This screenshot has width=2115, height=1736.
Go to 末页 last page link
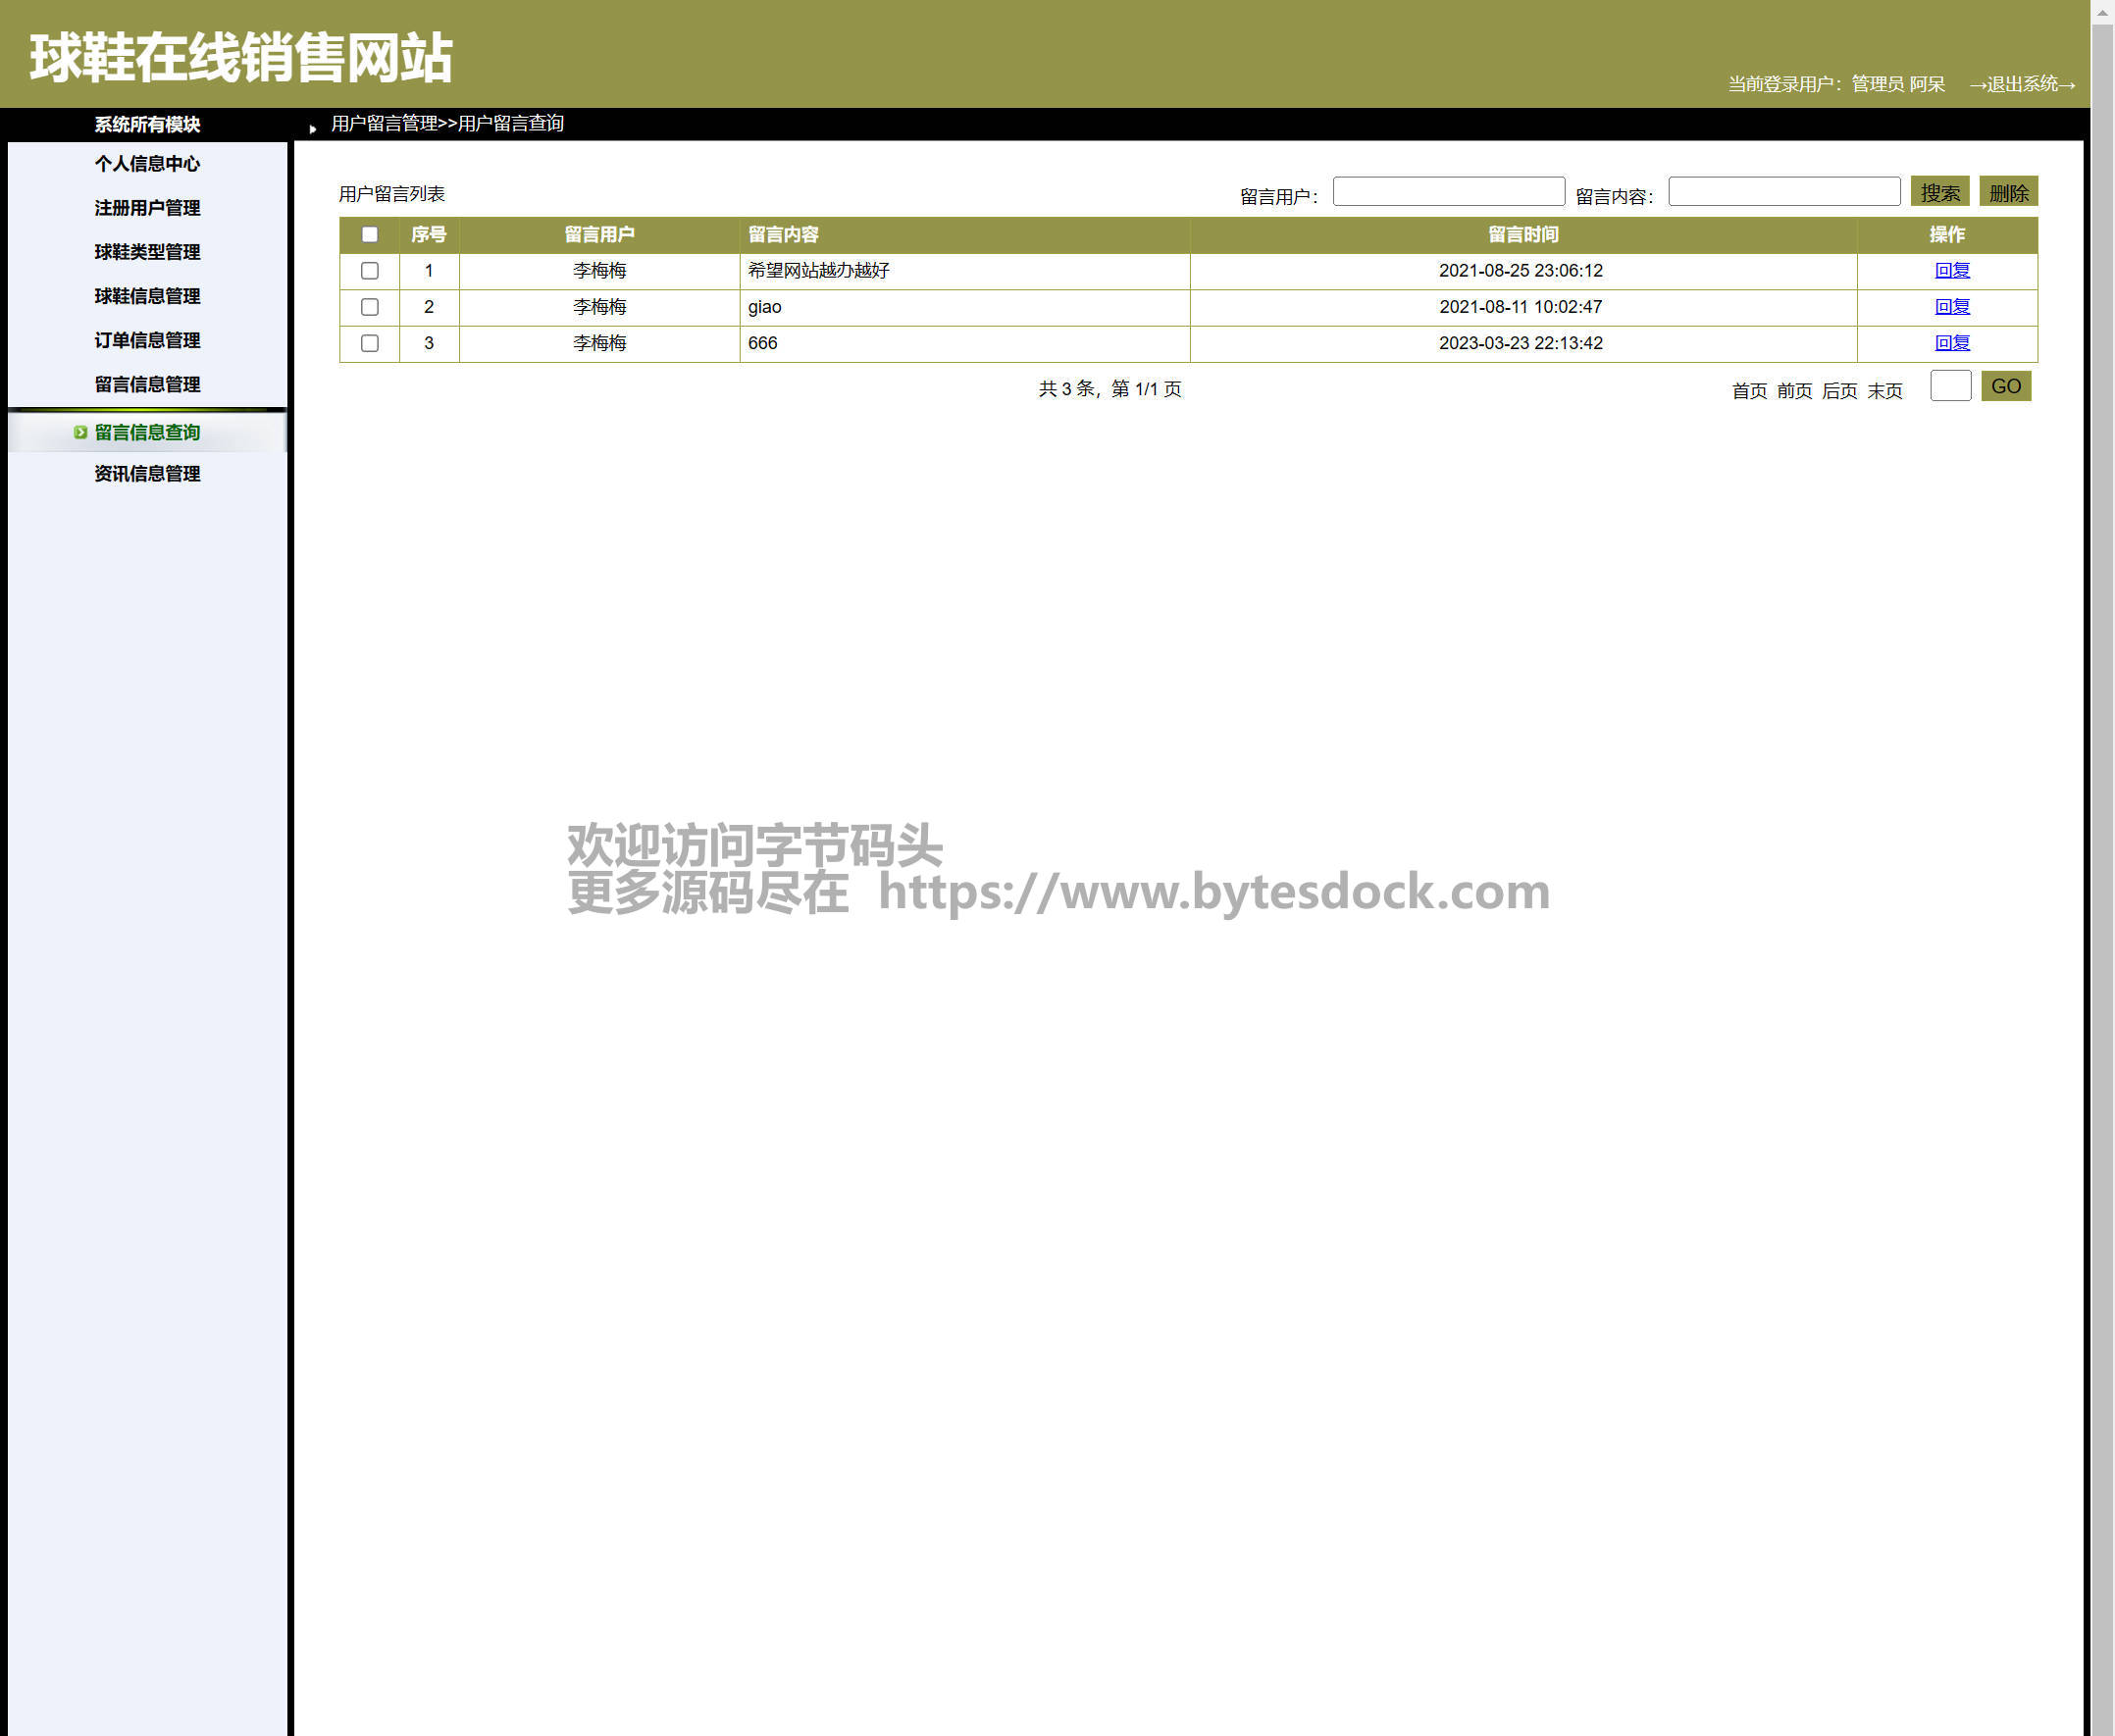(x=1884, y=390)
